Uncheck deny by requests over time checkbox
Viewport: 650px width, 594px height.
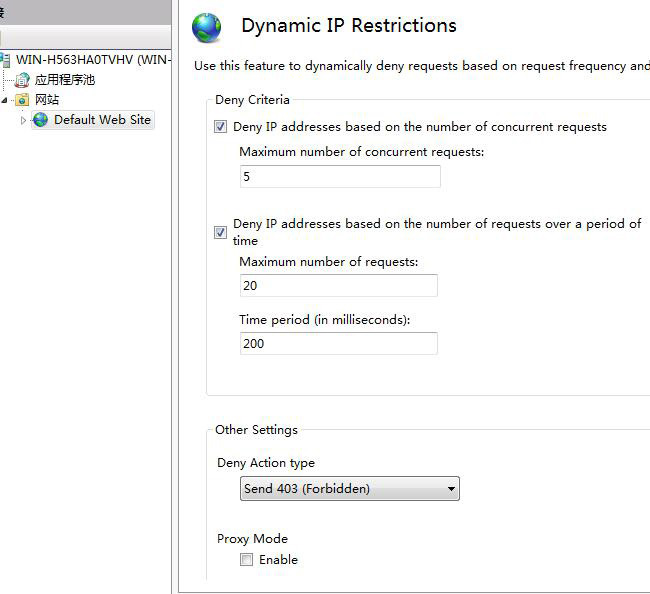tap(220, 232)
